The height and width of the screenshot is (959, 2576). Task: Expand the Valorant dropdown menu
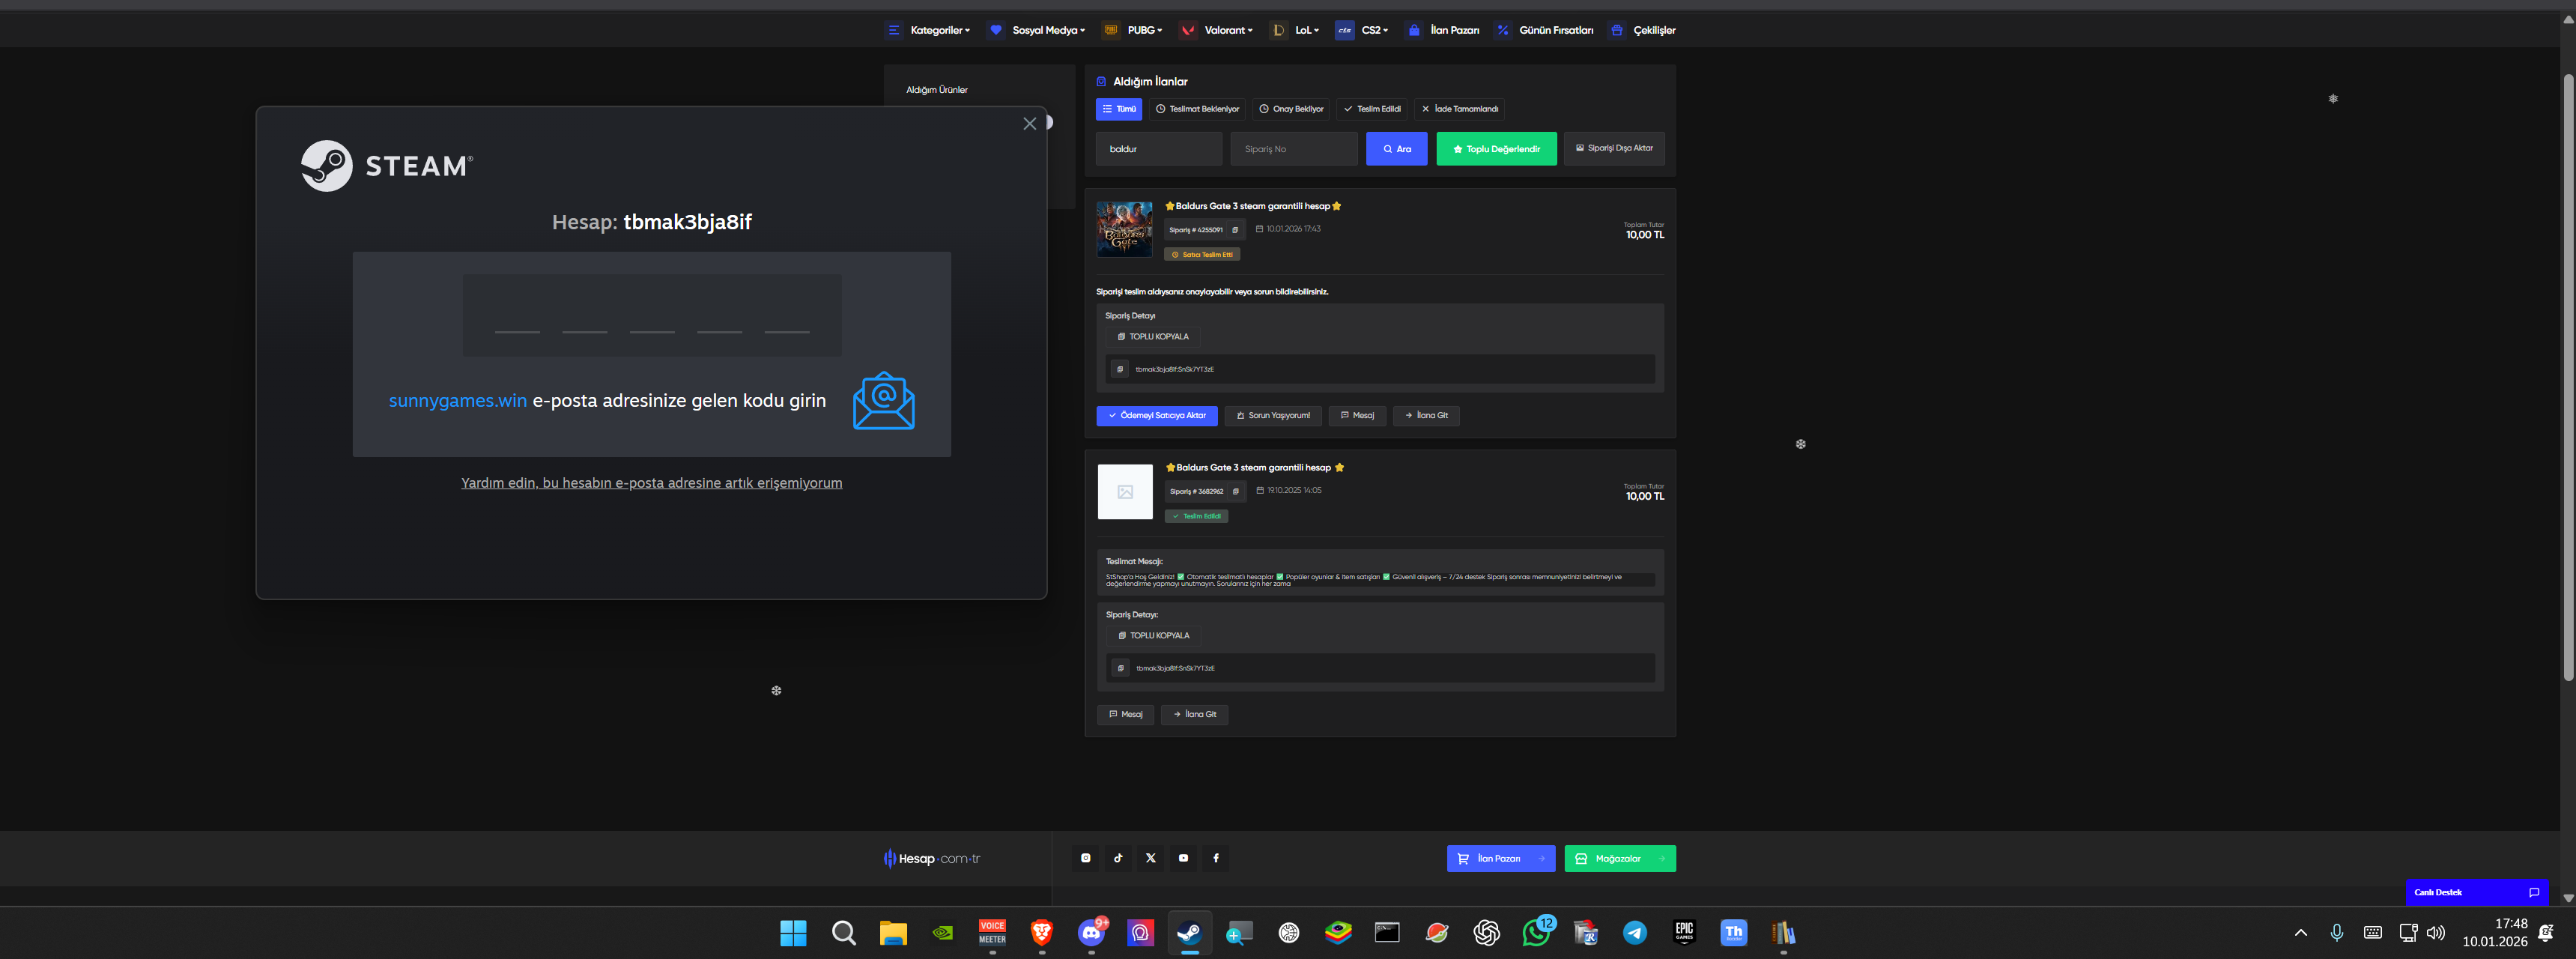point(1216,30)
